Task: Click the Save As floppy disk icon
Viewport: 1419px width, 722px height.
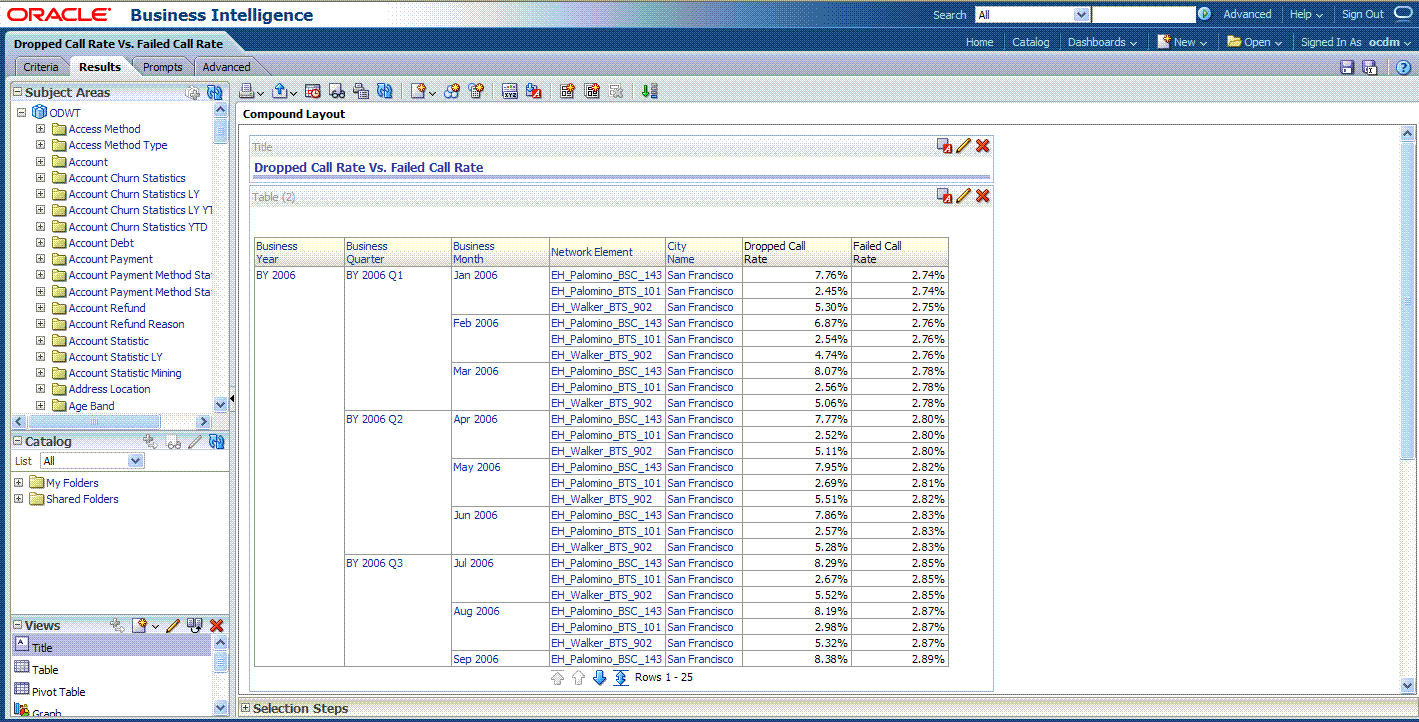Action: pyautogui.click(x=1370, y=67)
